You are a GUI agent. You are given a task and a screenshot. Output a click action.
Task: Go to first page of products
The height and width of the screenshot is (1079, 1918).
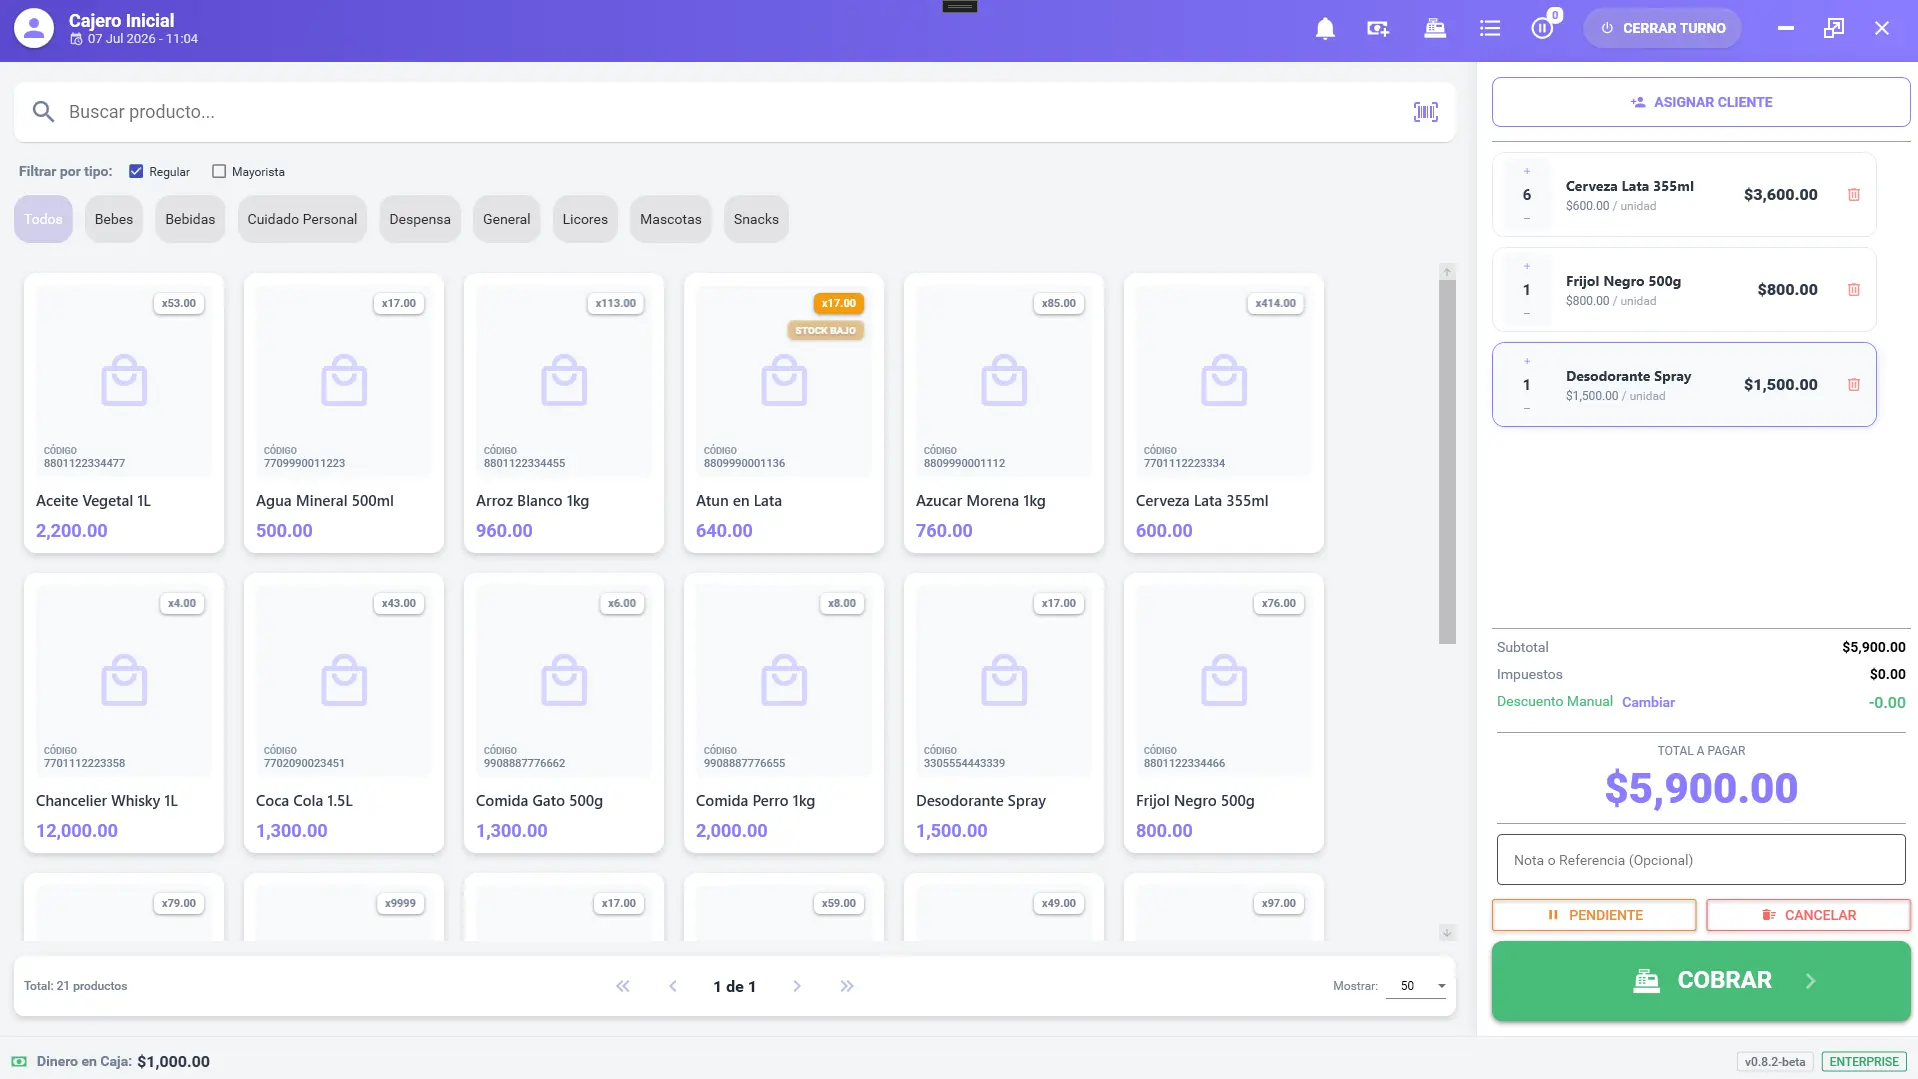tap(623, 986)
